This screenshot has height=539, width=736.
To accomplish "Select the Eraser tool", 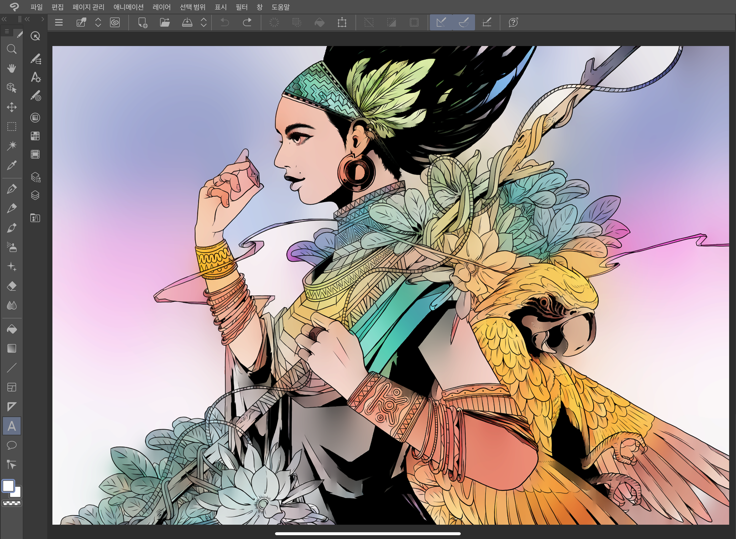I will click(x=12, y=286).
